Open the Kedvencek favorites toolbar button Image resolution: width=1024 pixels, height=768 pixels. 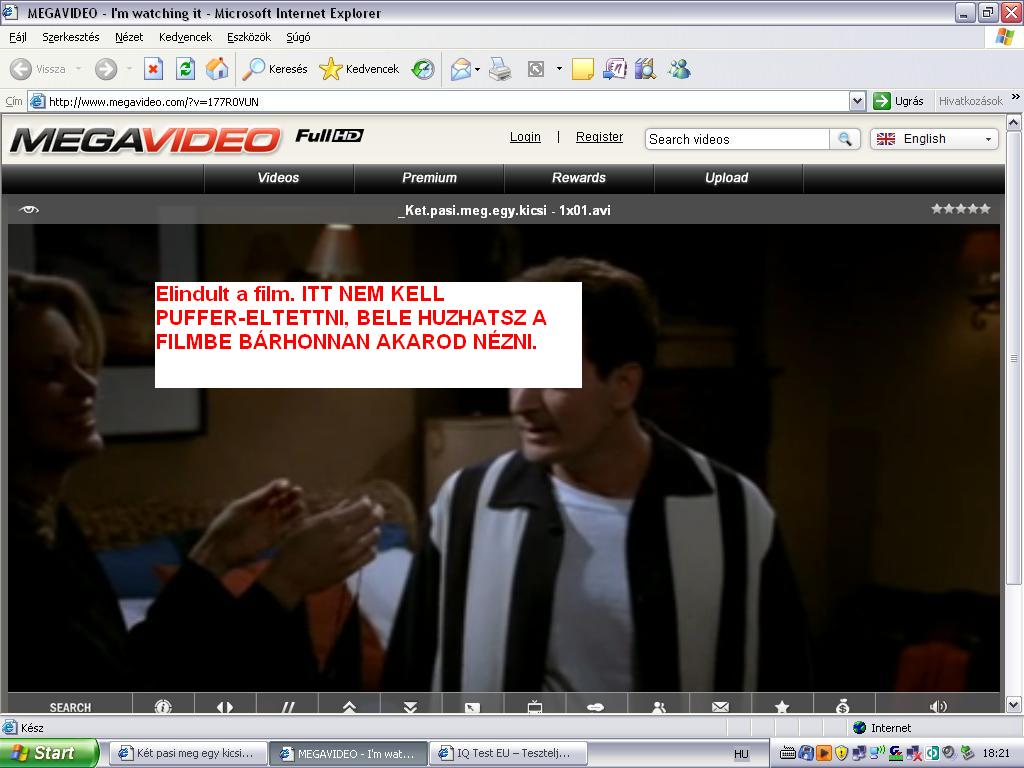[x=359, y=69]
